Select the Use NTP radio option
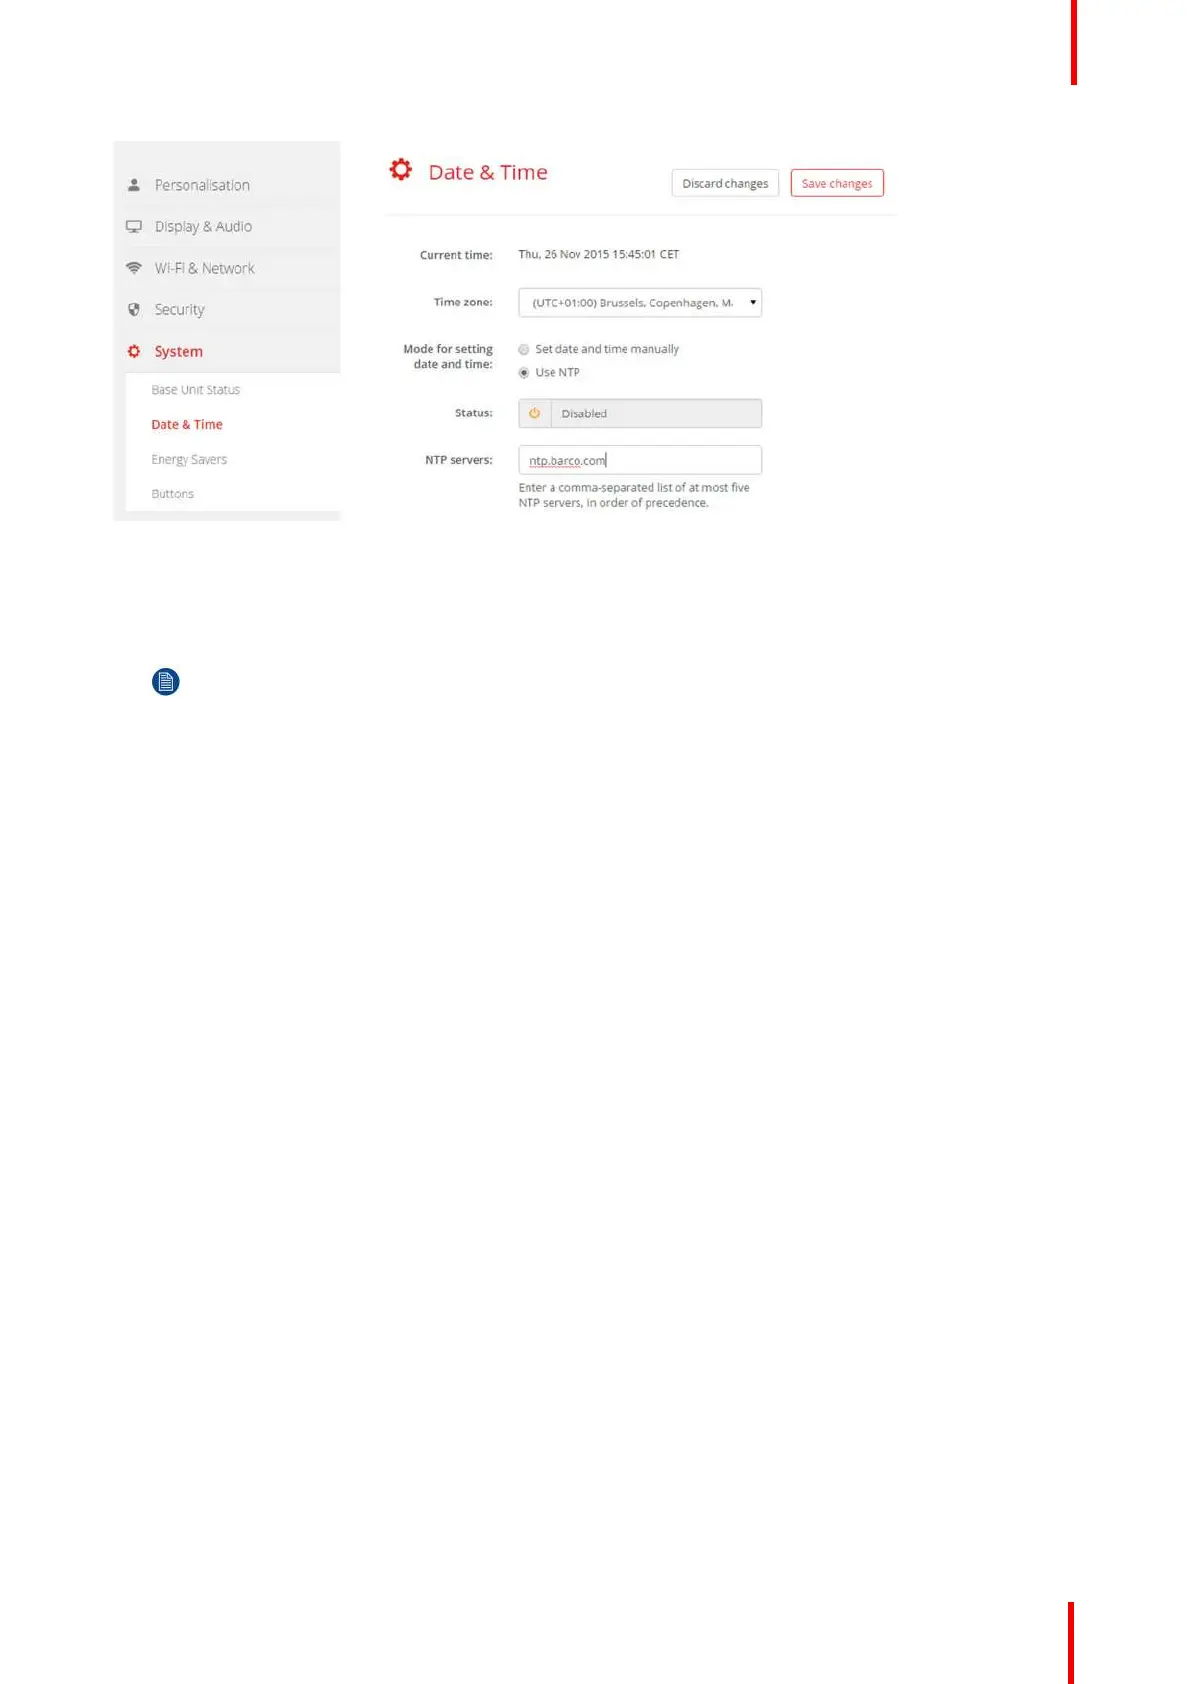1191x1684 pixels. (523, 373)
